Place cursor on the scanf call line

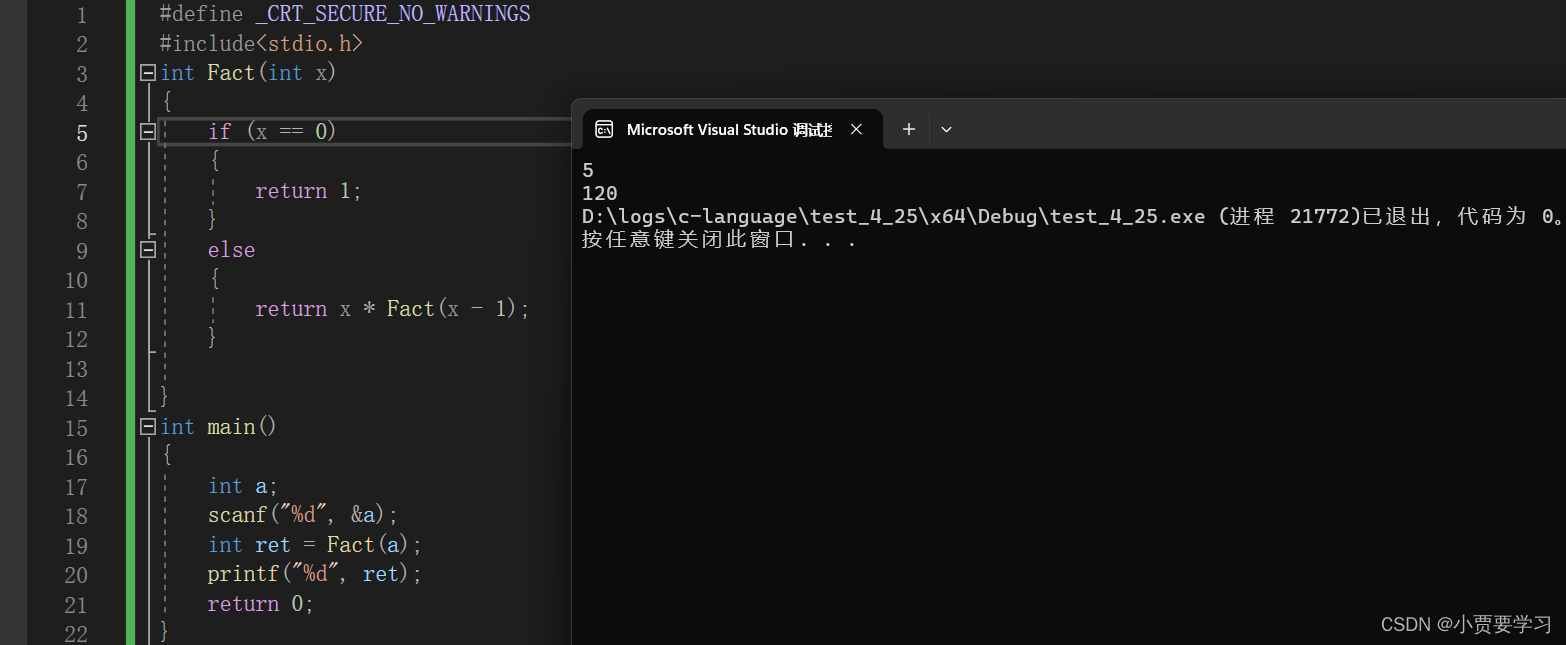click(303, 515)
